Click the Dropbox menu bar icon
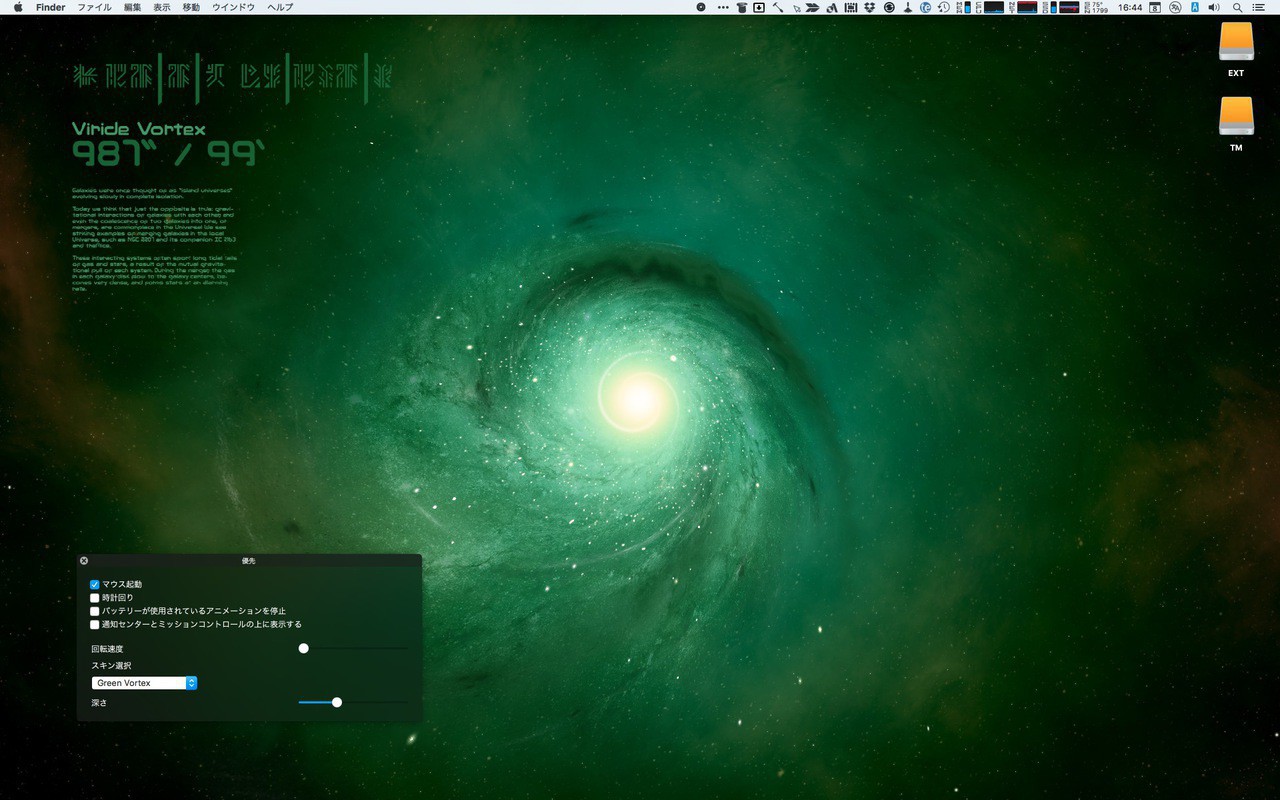The width and height of the screenshot is (1280, 800). point(869,7)
